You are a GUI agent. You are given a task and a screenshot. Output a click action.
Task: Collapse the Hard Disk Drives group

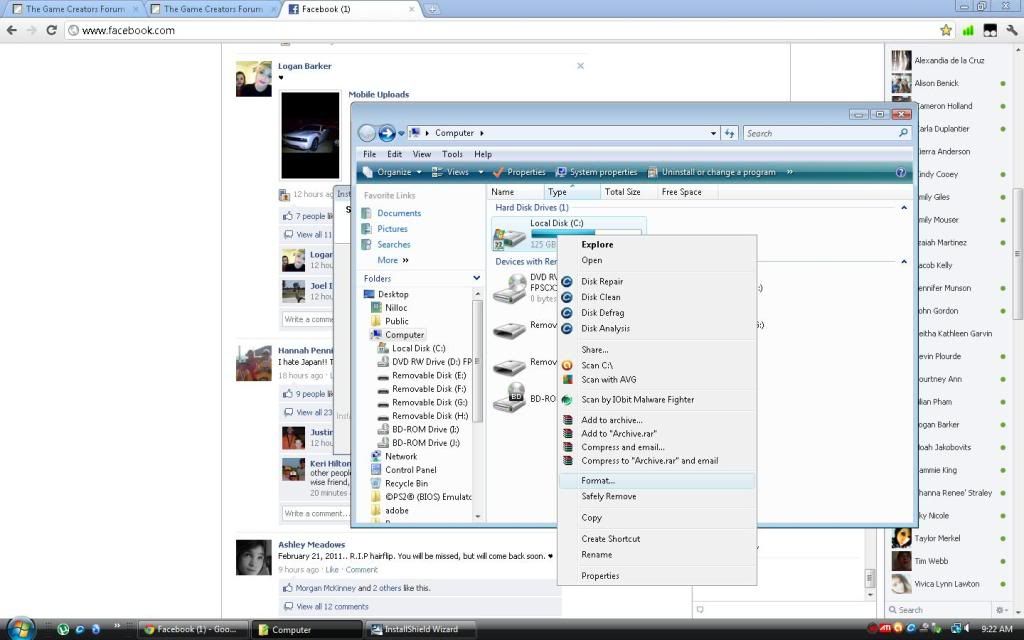pos(904,208)
